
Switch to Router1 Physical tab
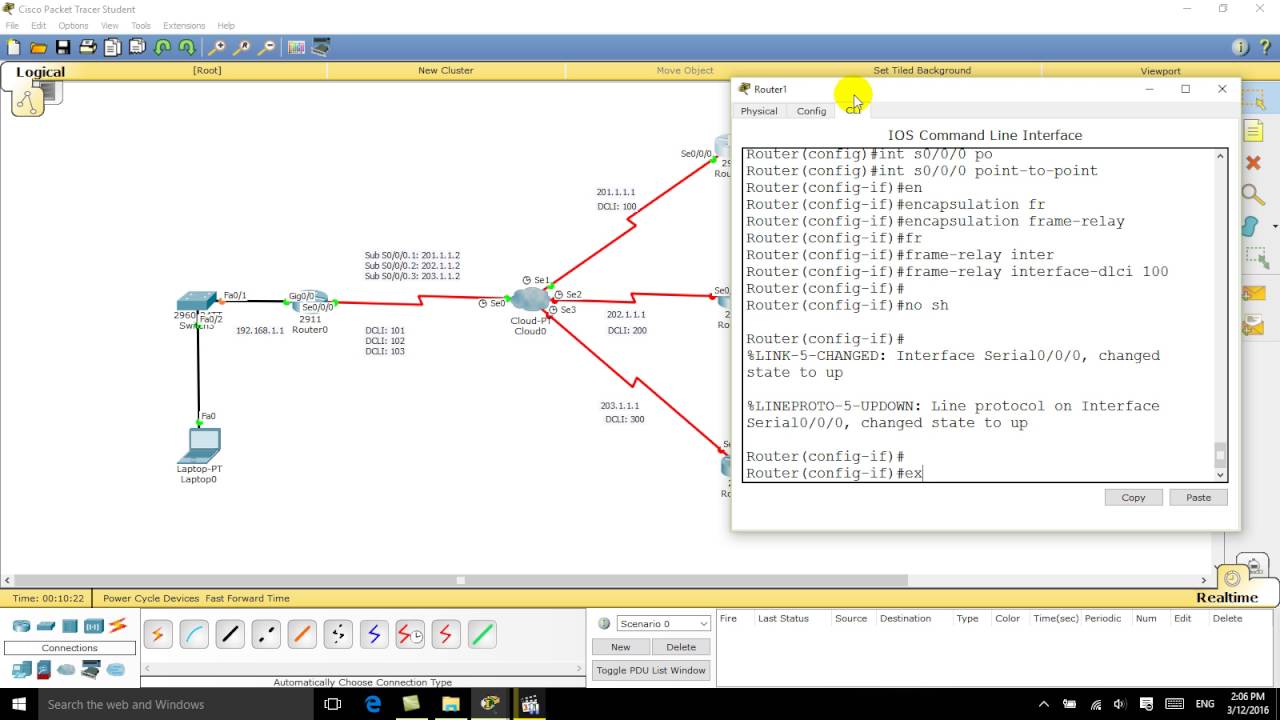click(x=759, y=111)
